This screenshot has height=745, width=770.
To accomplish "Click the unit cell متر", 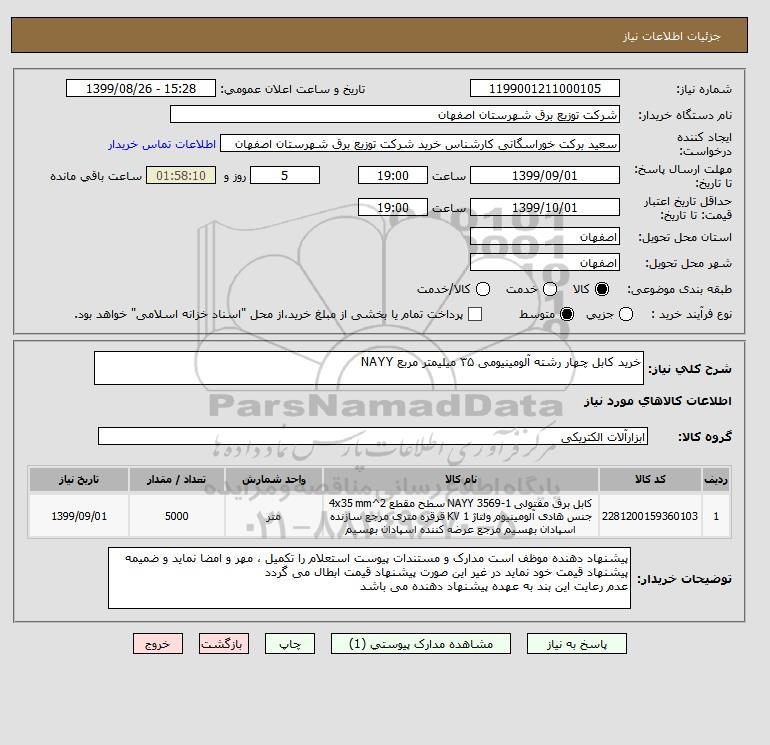I will pos(274,516).
